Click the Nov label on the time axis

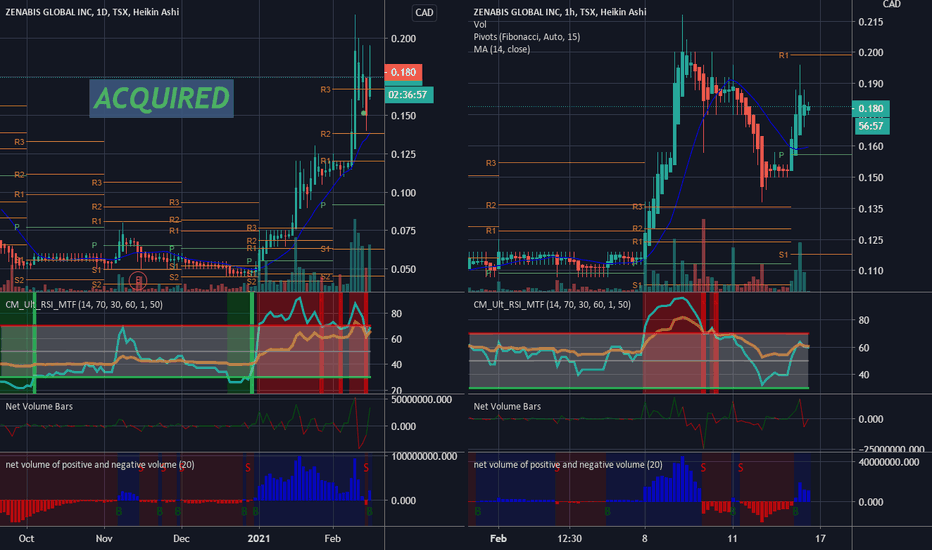104,539
